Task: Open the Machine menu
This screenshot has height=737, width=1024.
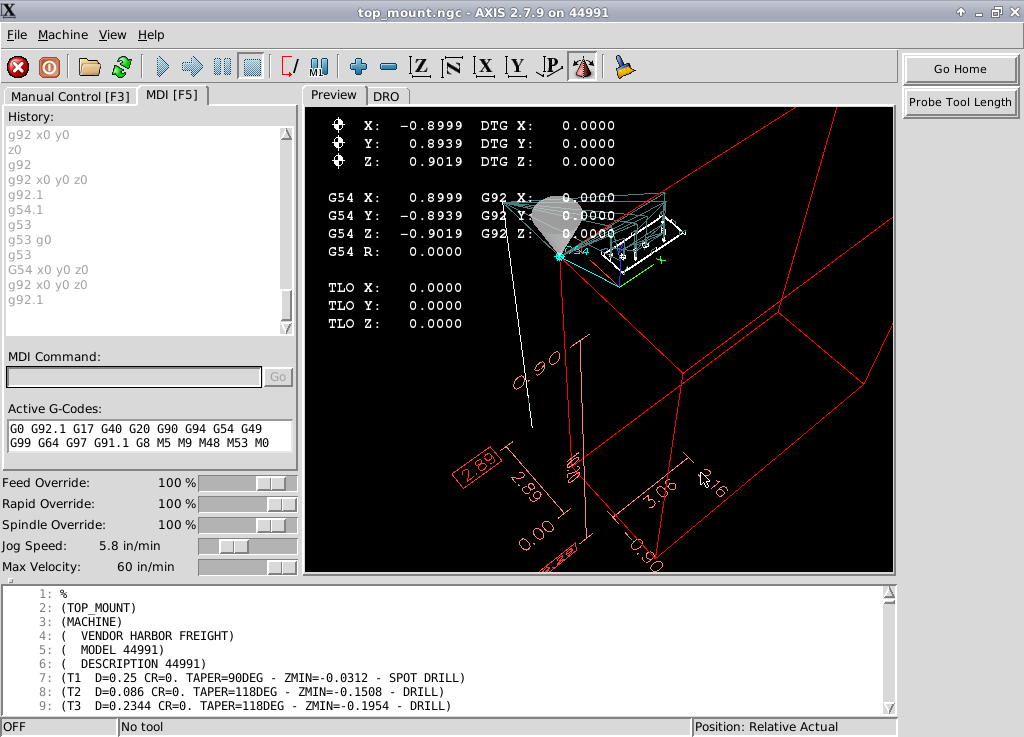Action: [63, 35]
